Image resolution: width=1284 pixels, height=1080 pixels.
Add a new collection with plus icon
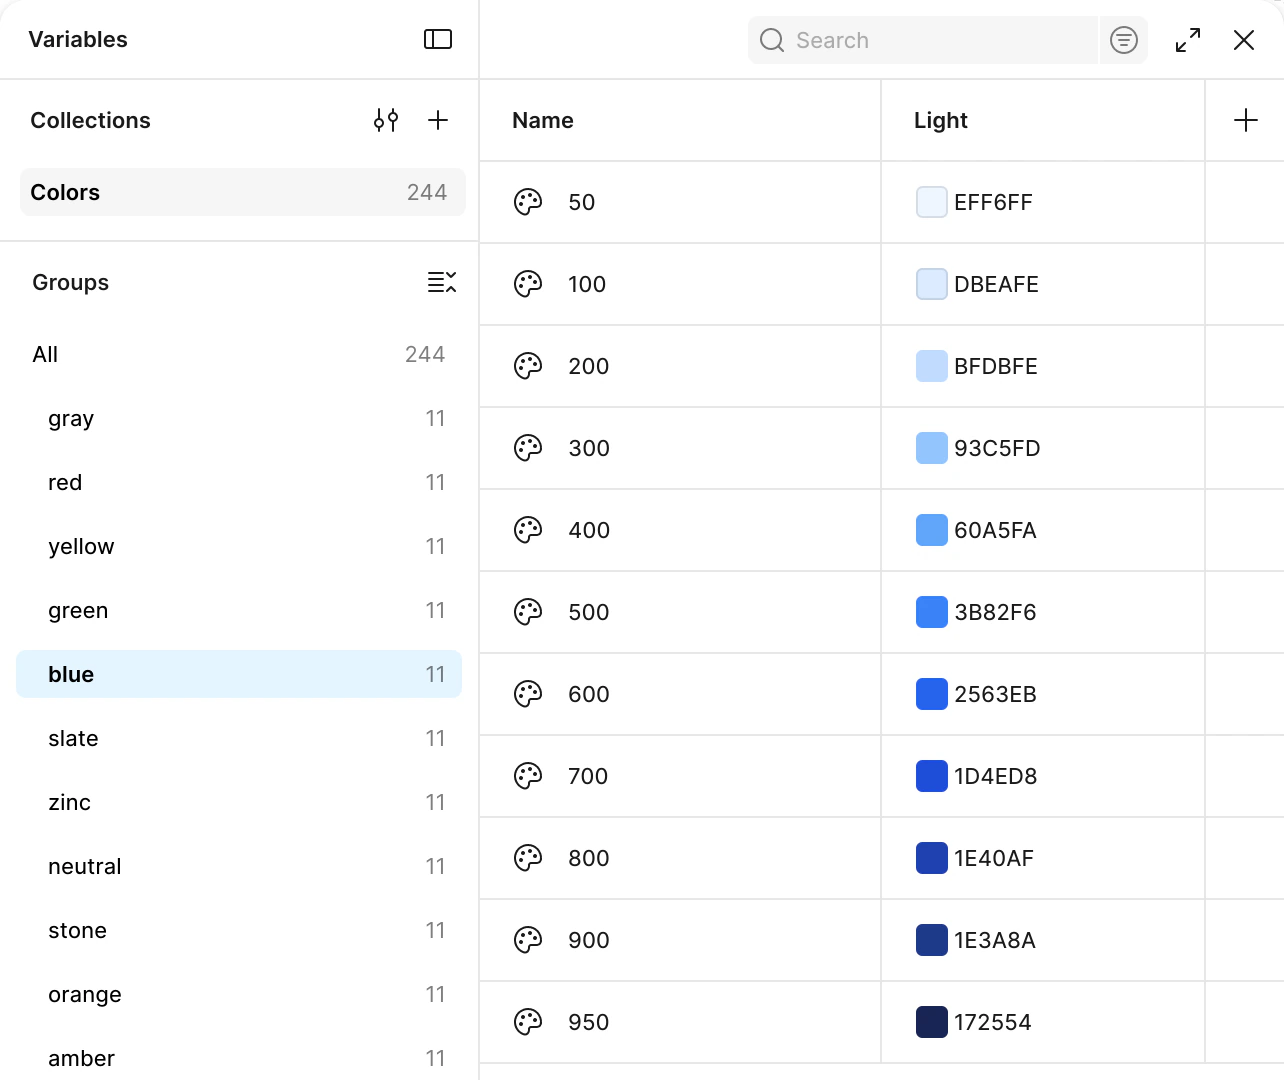438,120
